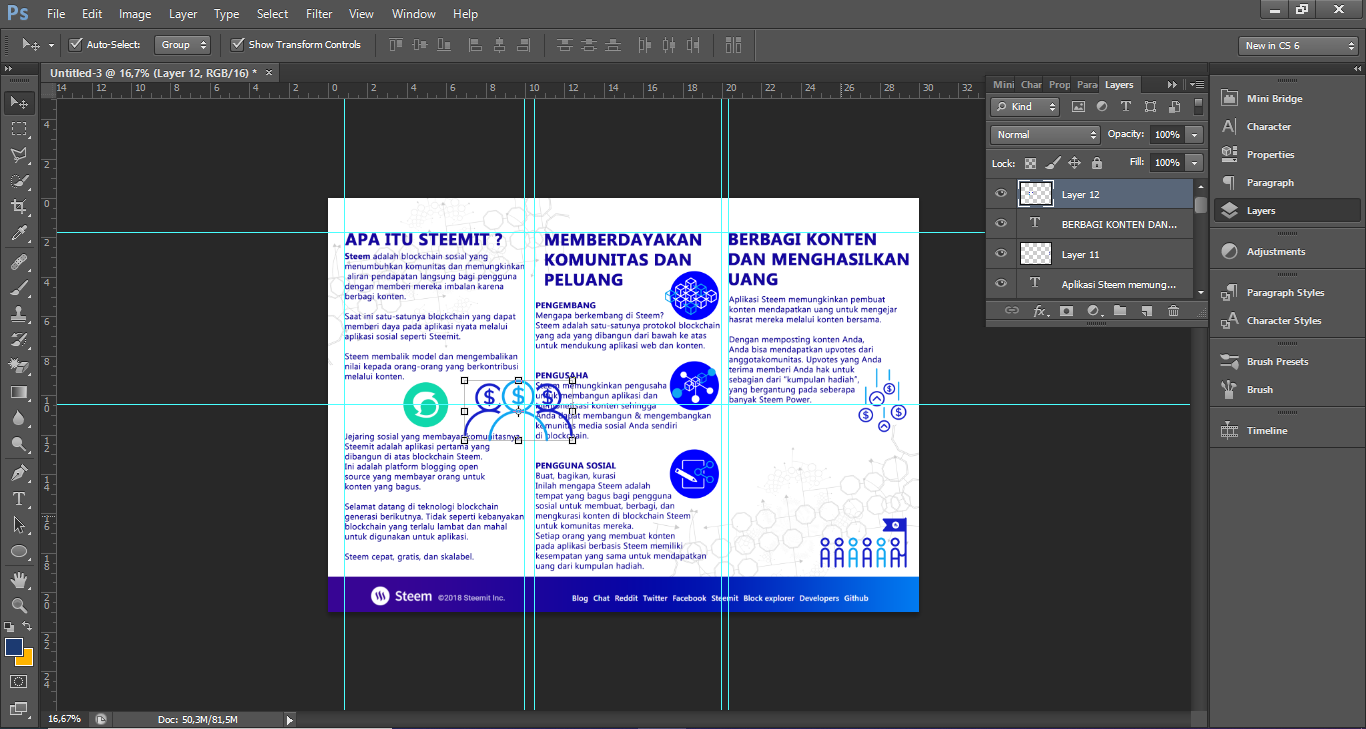Viewport: 1366px width, 729px height.
Task: Open Timeline panel button
Action: point(1267,431)
